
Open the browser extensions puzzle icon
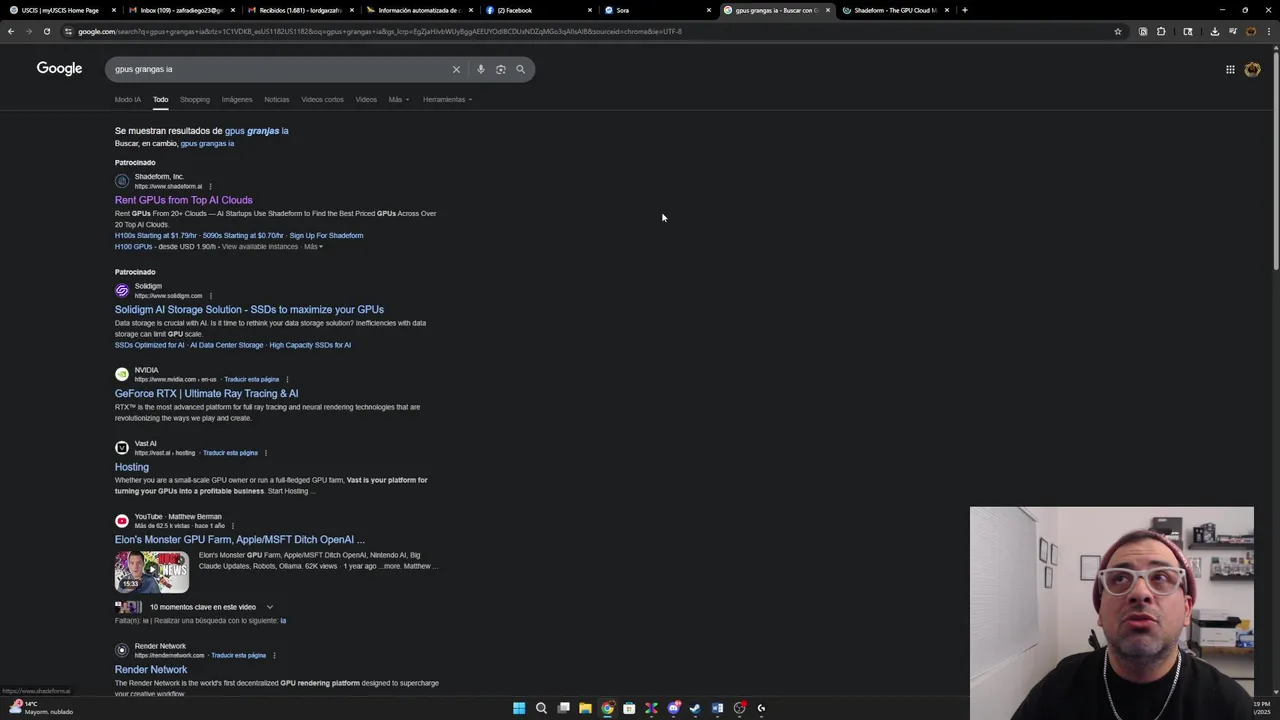pyautogui.click(x=1161, y=31)
